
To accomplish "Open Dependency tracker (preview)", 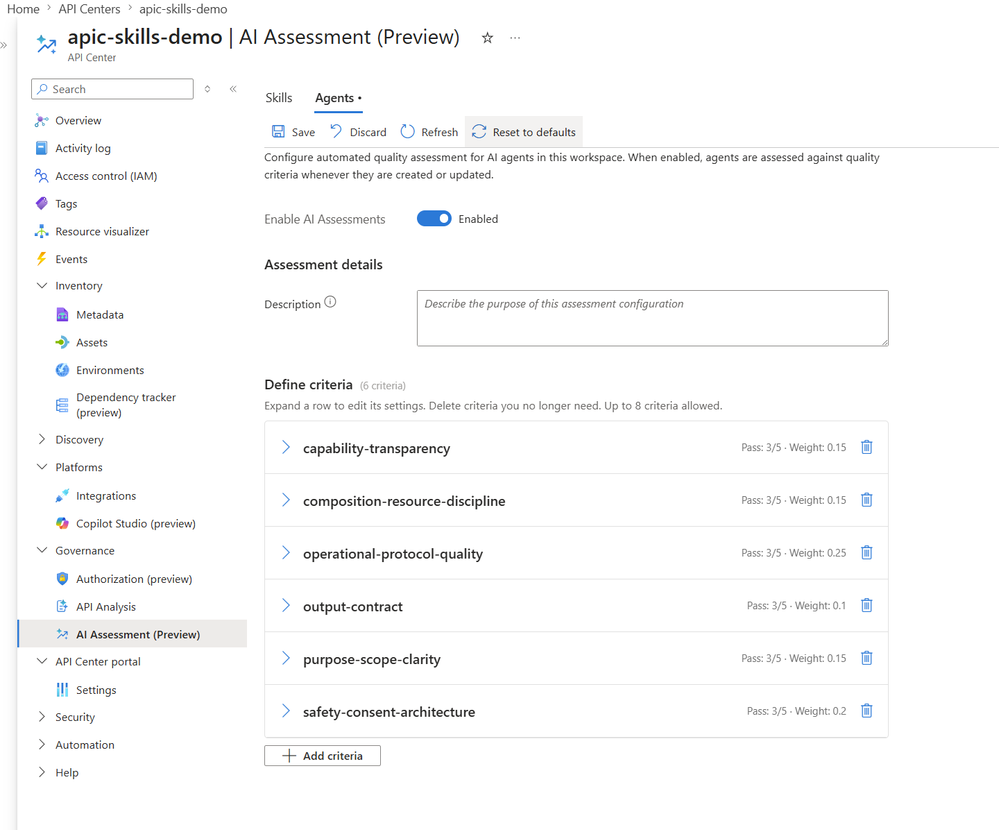I will [x=126, y=404].
